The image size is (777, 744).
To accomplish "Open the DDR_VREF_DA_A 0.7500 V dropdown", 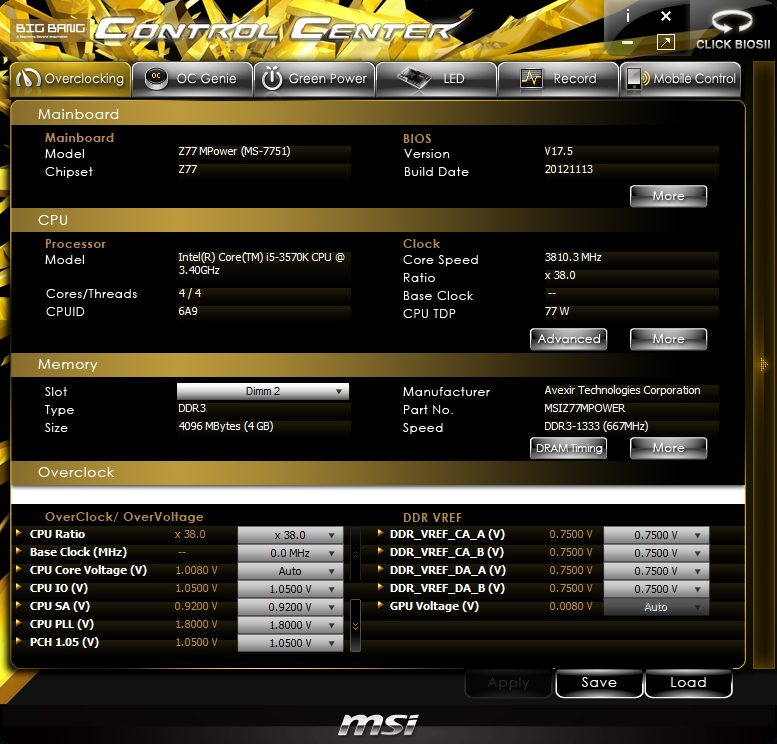I will [656, 571].
